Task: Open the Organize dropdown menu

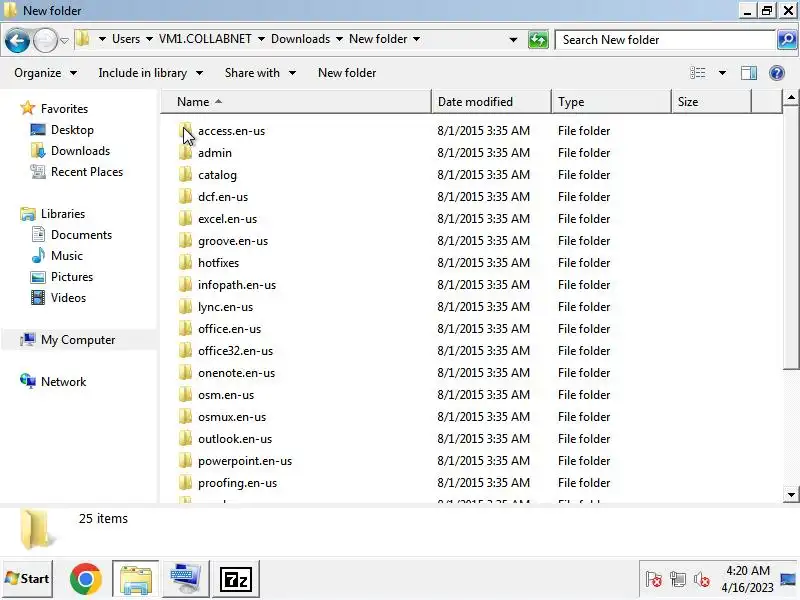Action: [45, 73]
